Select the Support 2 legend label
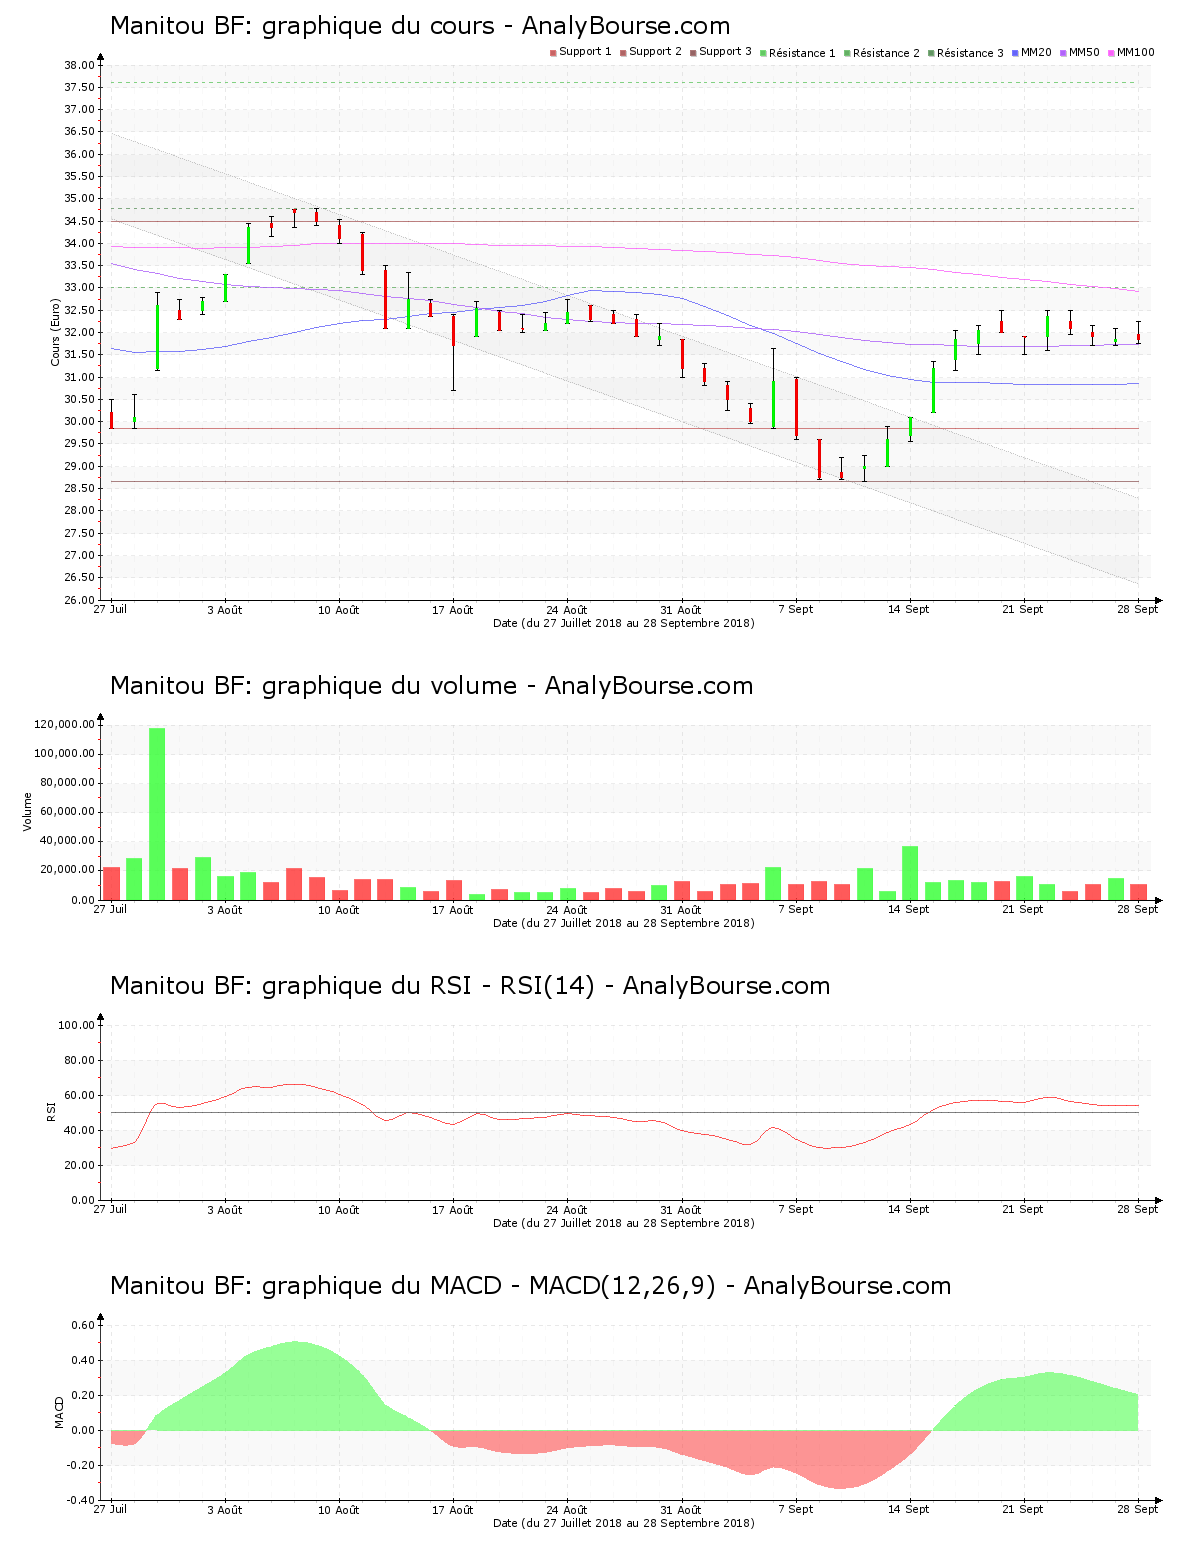Image resolution: width=1200 pixels, height=1550 pixels. coord(655,52)
